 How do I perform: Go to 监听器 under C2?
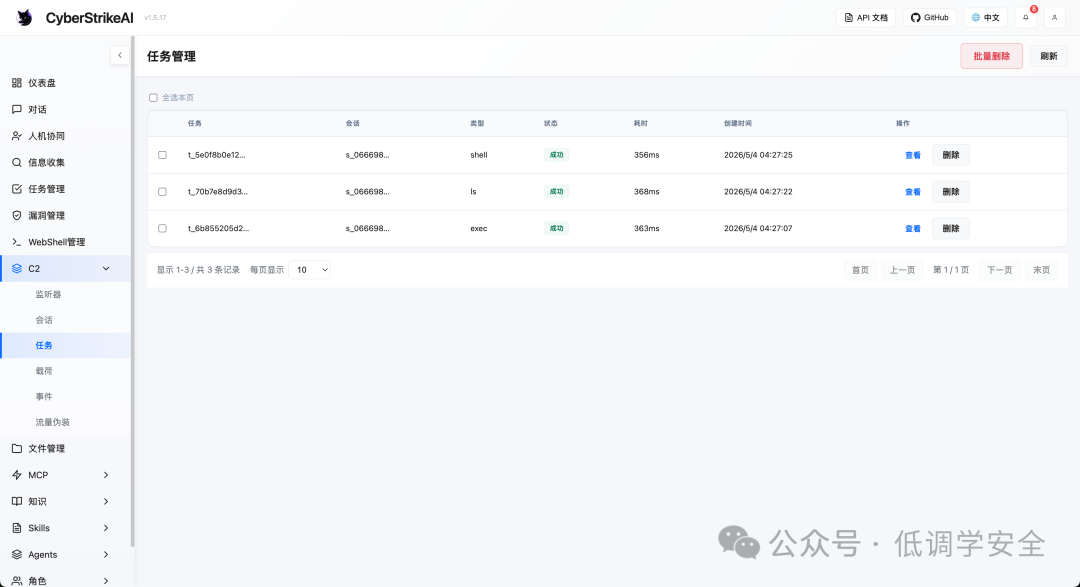(x=48, y=294)
